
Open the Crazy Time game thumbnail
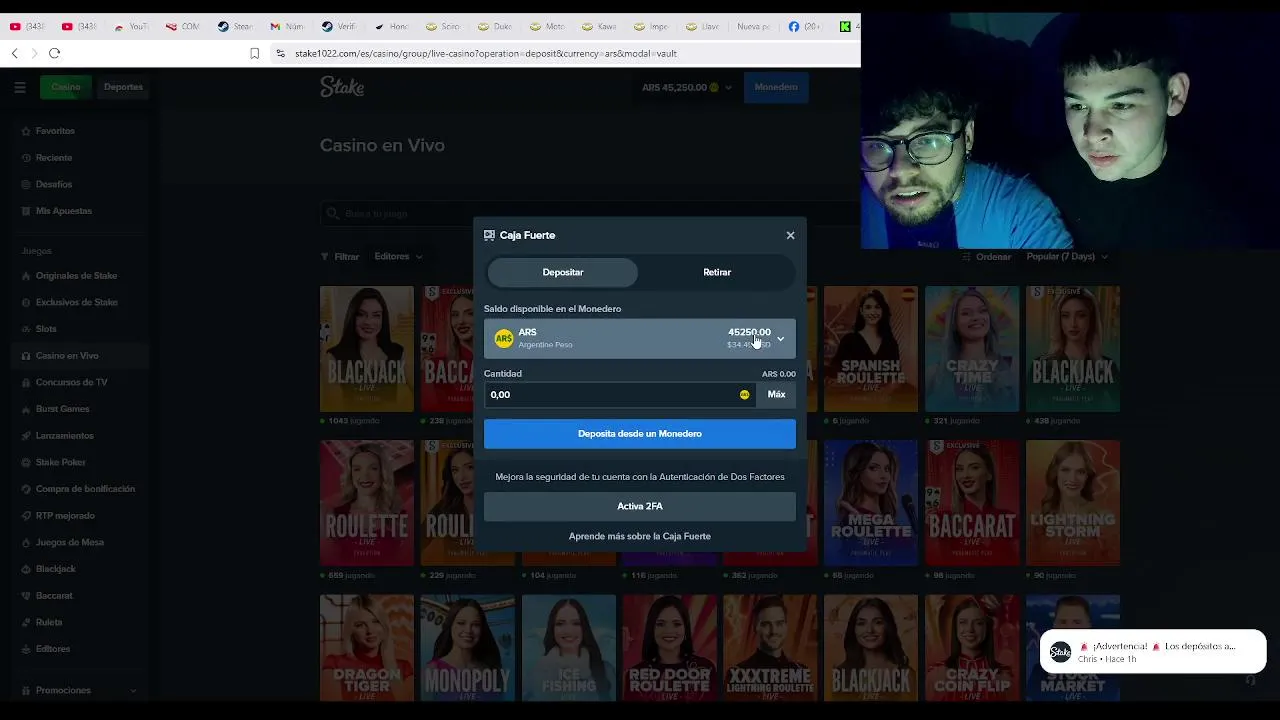click(971, 349)
